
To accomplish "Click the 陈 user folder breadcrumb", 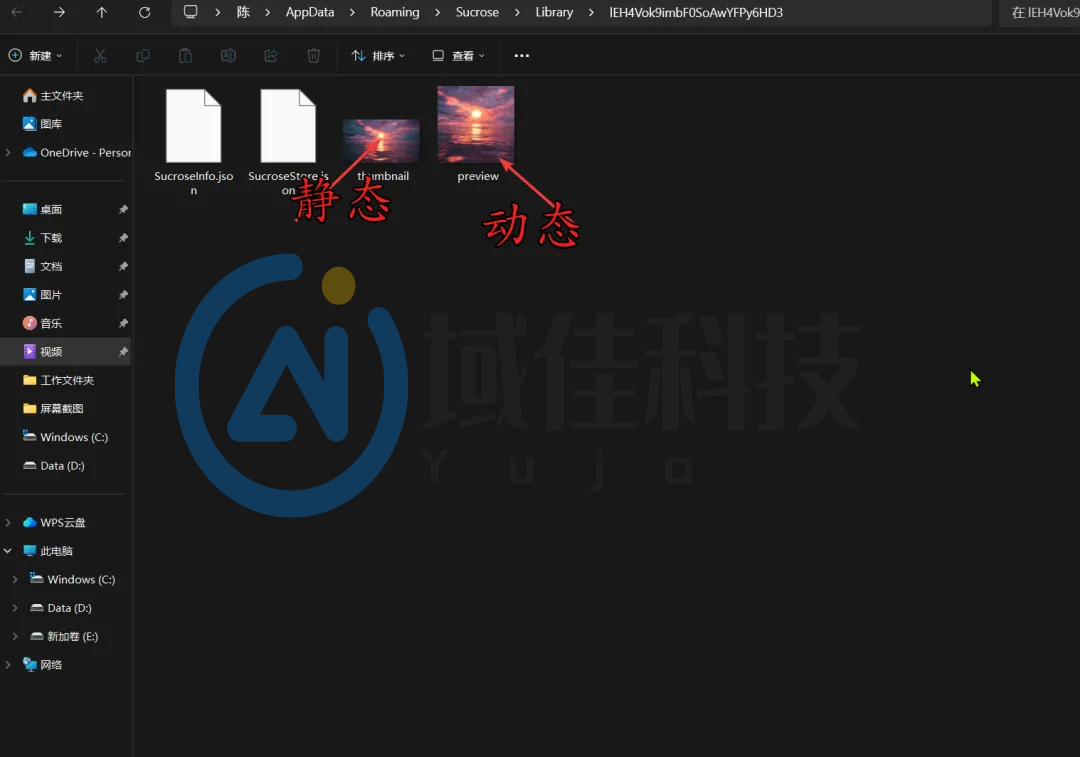I will click(x=243, y=12).
